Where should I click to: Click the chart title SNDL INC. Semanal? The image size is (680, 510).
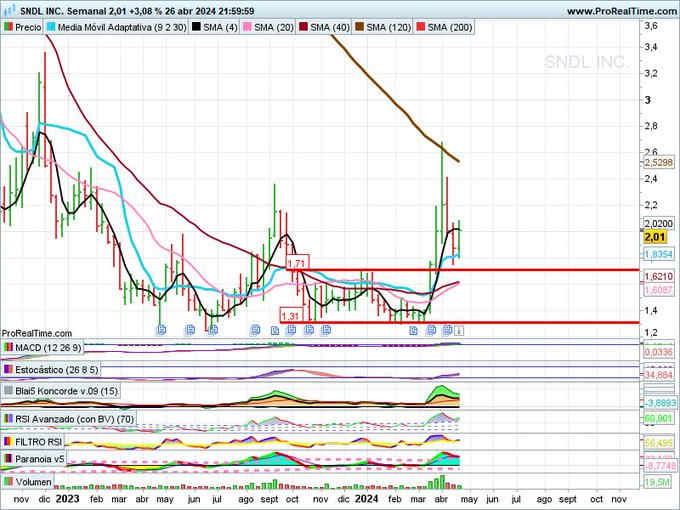62,10
